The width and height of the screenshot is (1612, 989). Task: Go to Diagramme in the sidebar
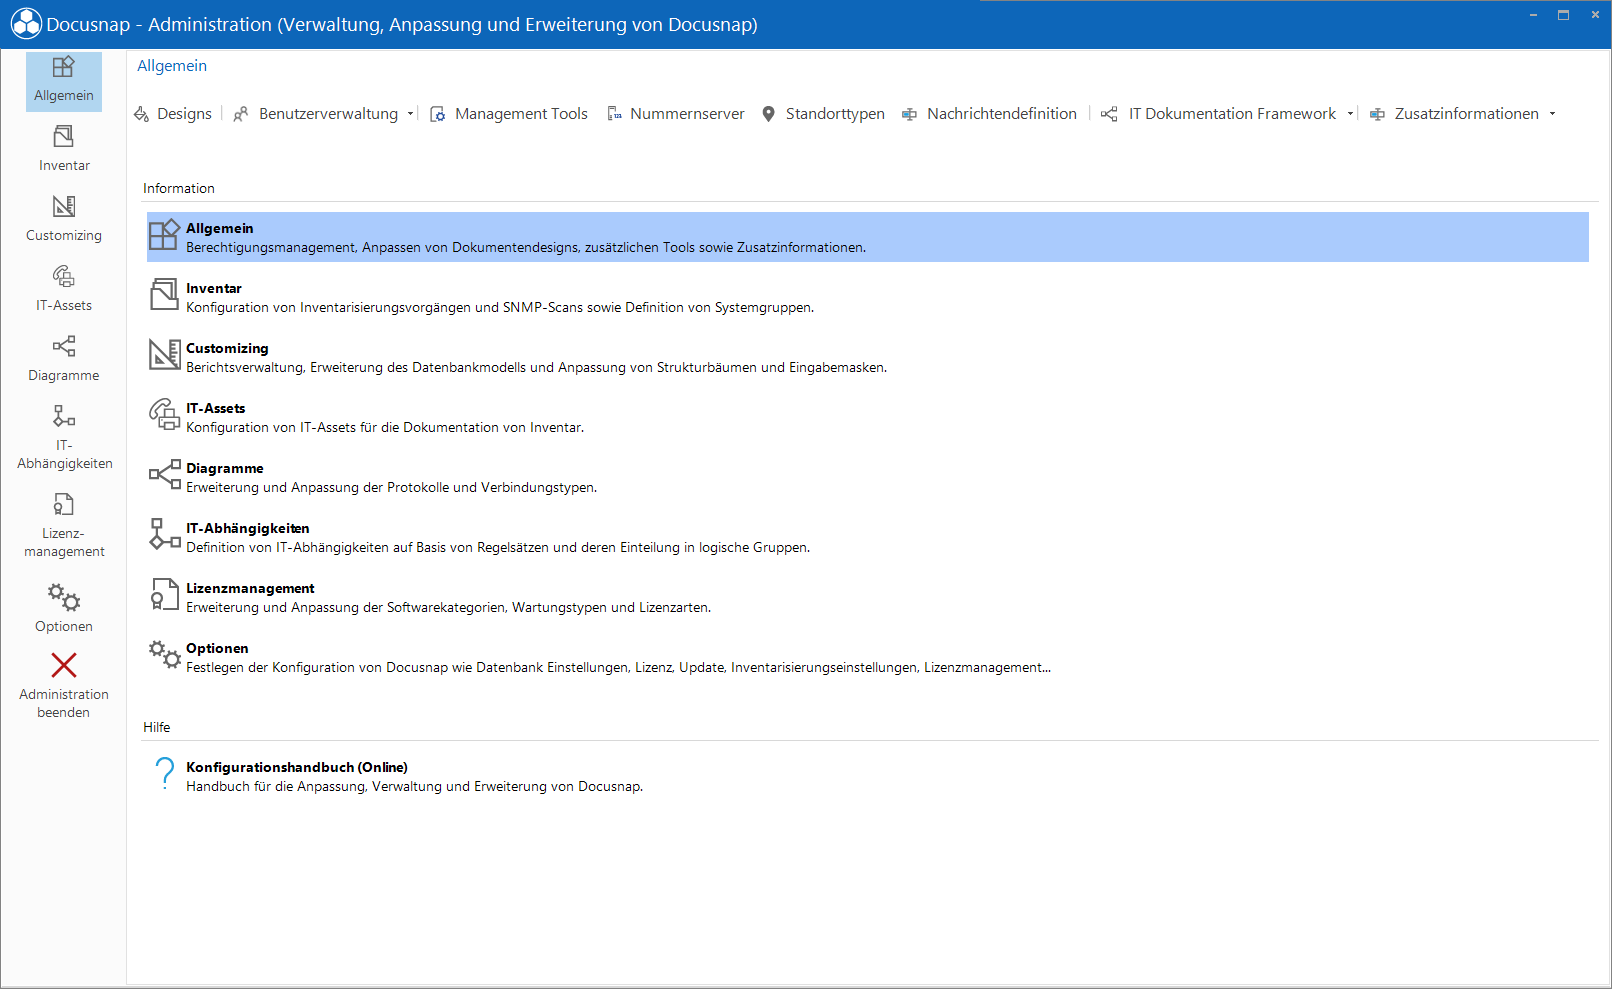coord(64,358)
